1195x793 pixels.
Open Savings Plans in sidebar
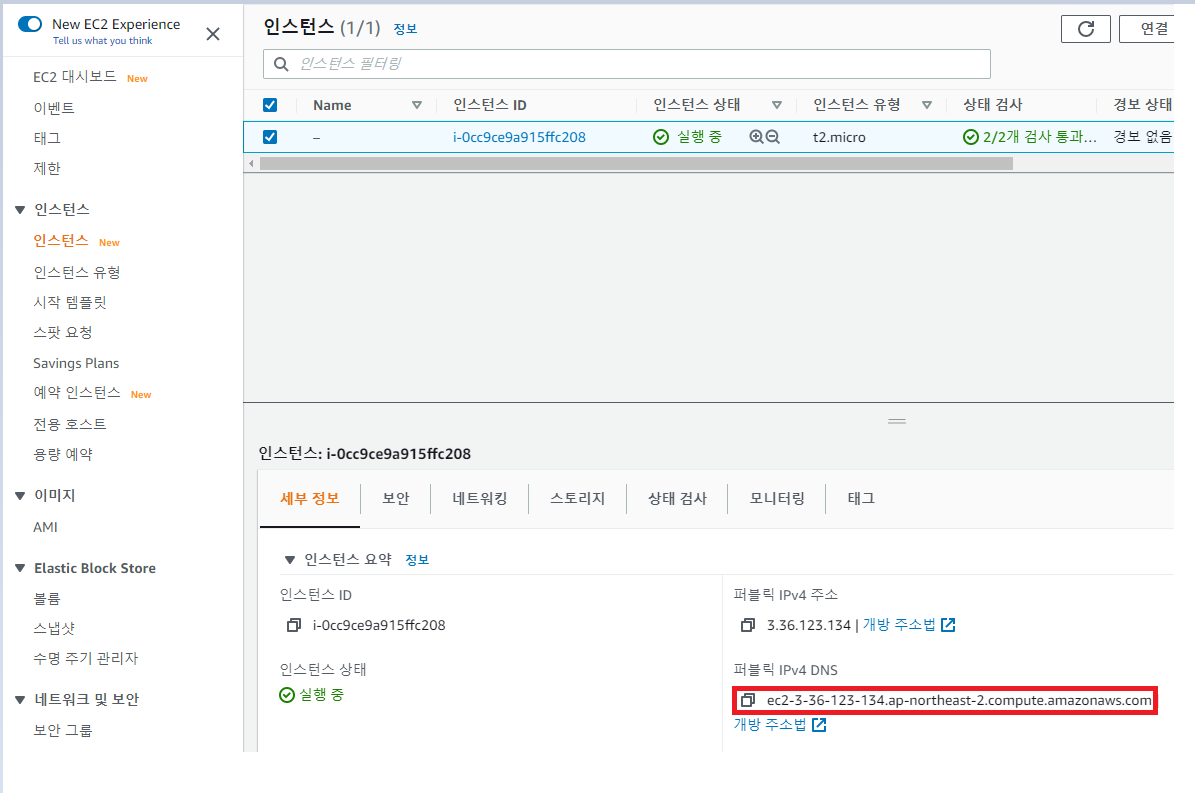pos(76,363)
